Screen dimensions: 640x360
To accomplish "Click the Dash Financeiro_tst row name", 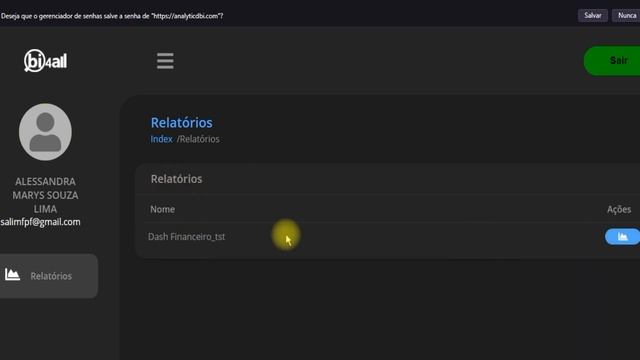I will coord(187,237).
